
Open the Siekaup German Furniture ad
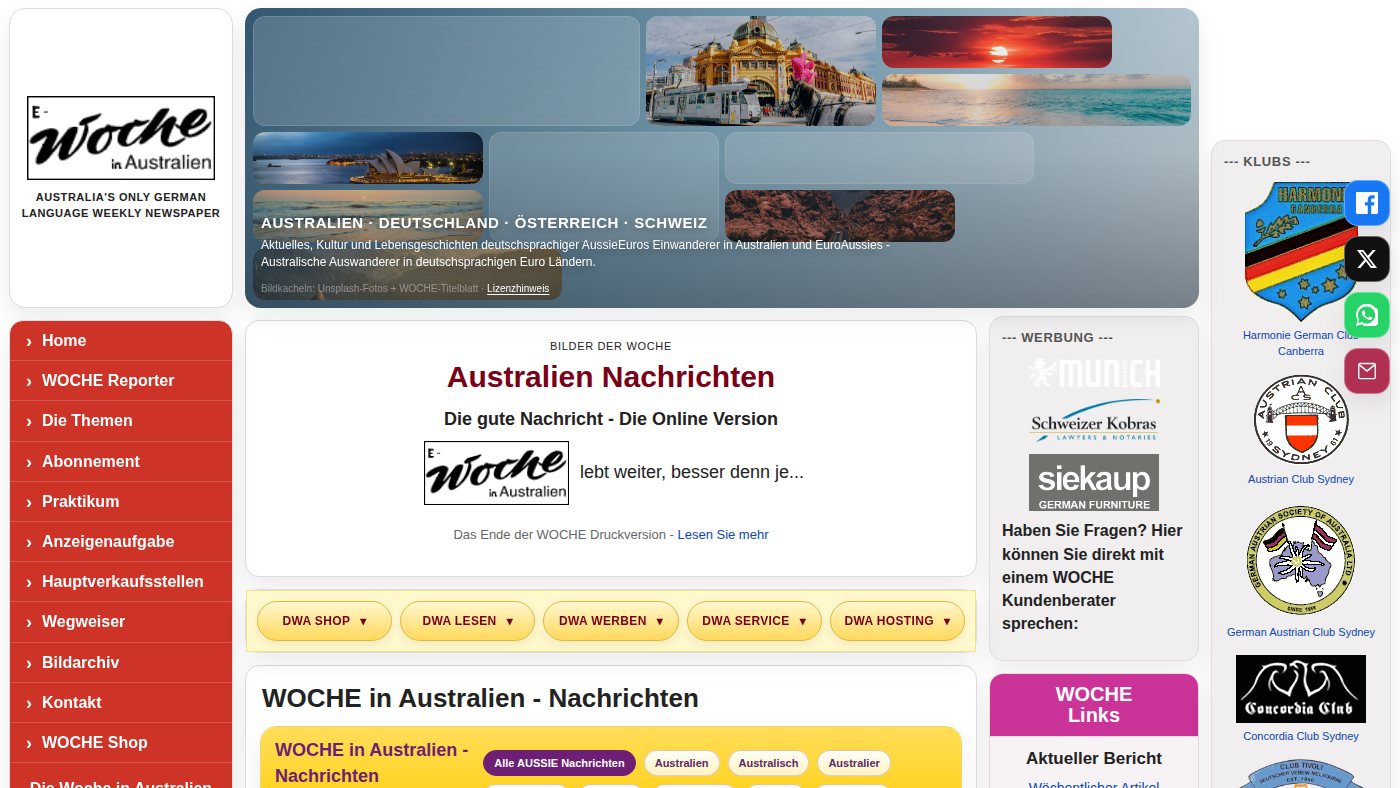1094,482
